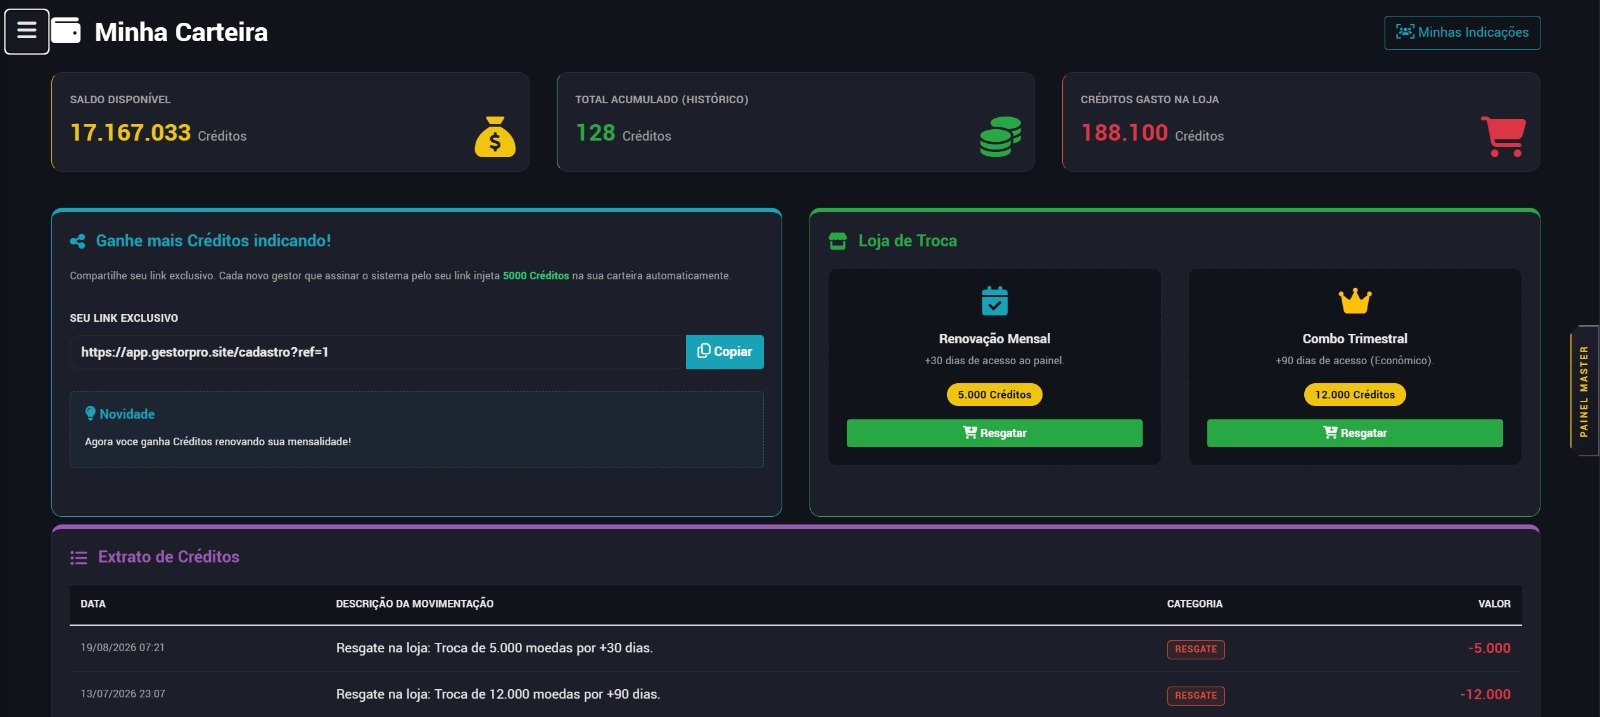Click the Agora voce ganha Créditos message
This screenshot has width=1600, height=717.
pyautogui.click(x=218, y=442)
